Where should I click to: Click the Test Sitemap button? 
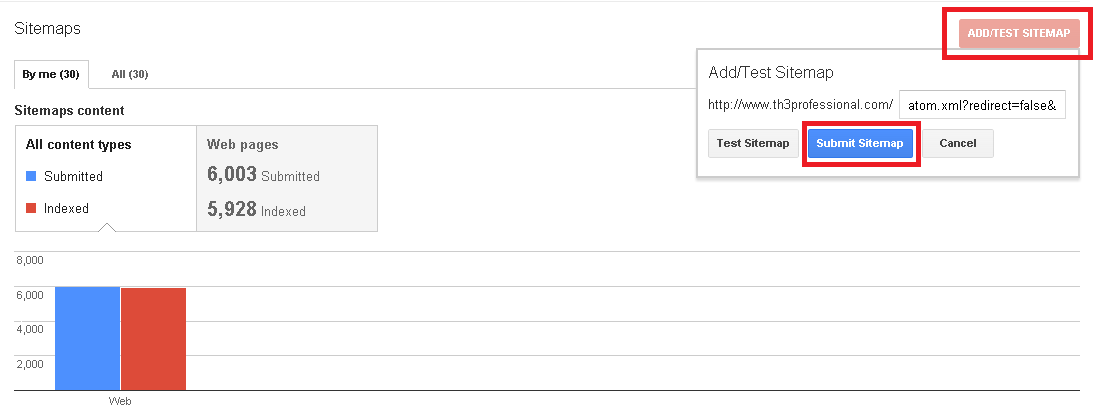(x=753, y=143)
